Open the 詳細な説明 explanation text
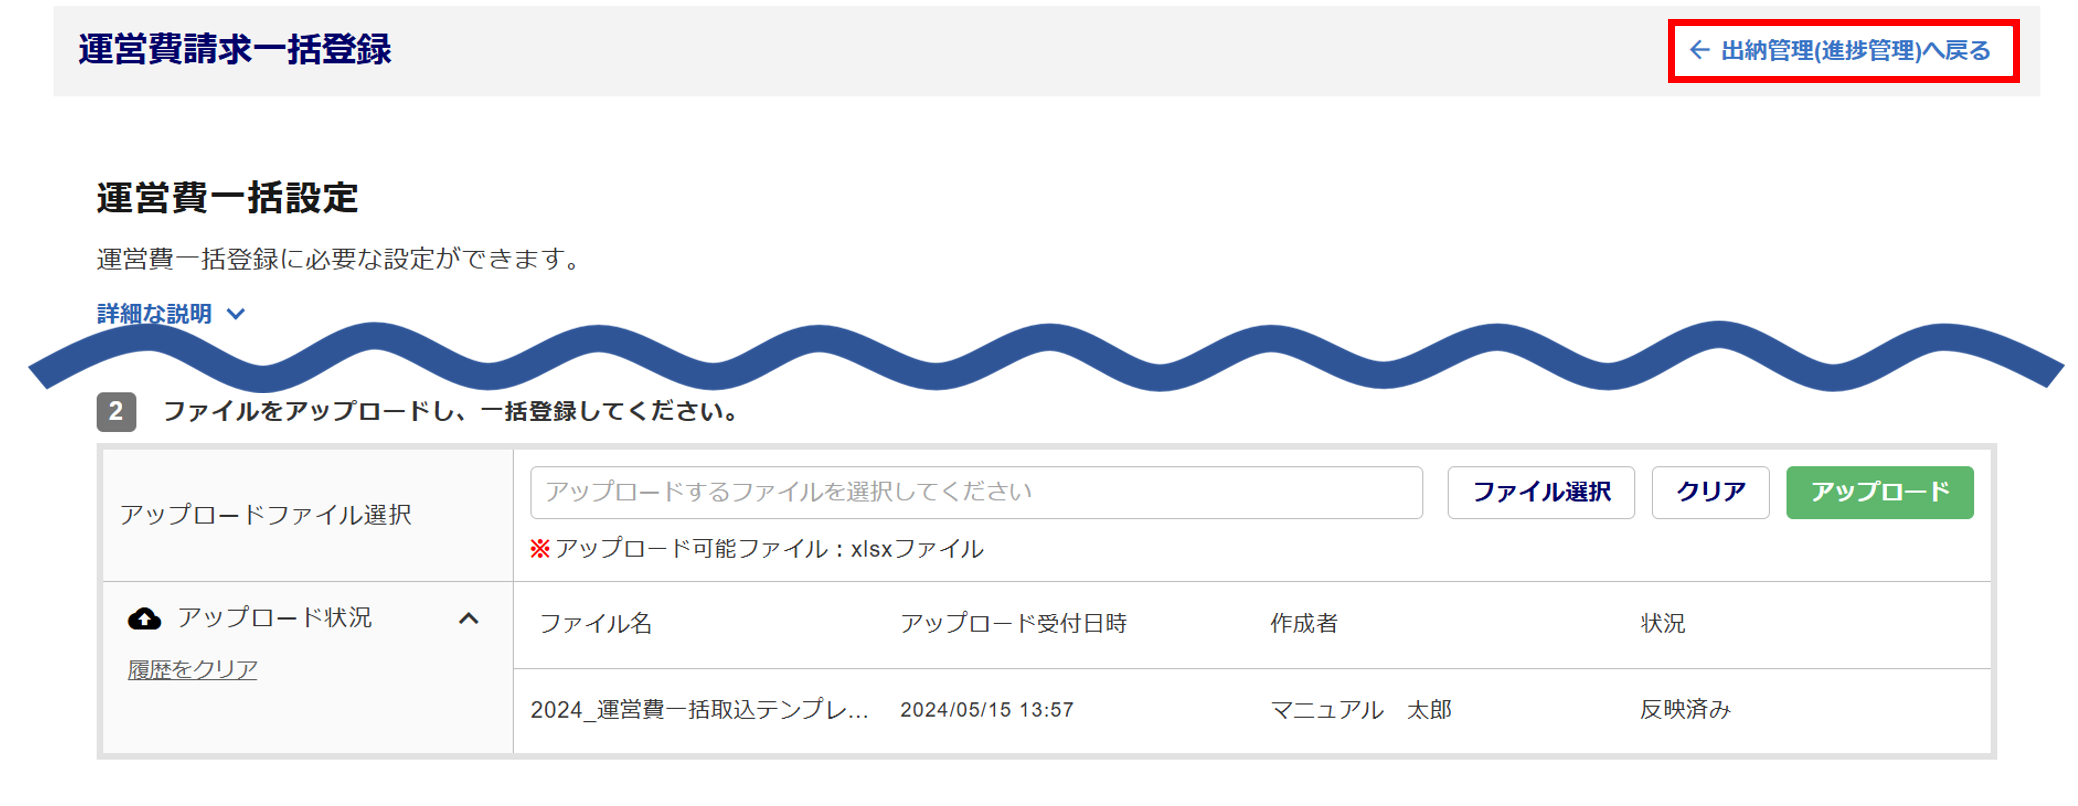Image resolution: width=2078 pixels, height=806 pixels. point(155,314)
